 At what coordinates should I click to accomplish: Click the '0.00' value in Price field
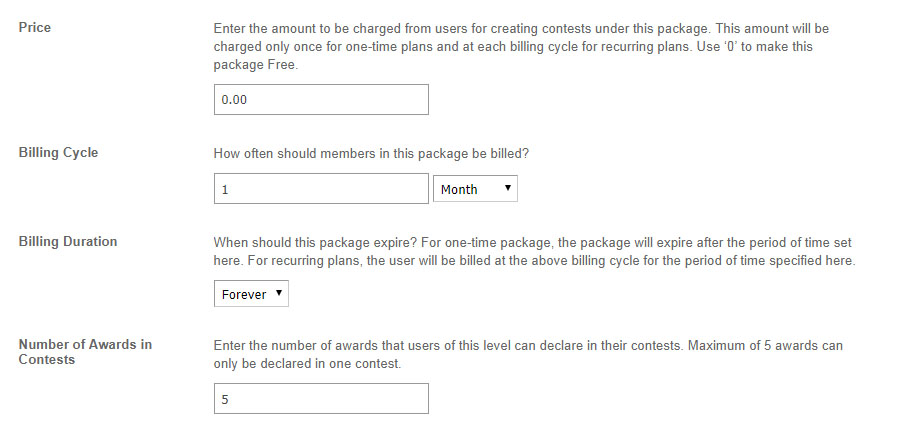(234, 101)
